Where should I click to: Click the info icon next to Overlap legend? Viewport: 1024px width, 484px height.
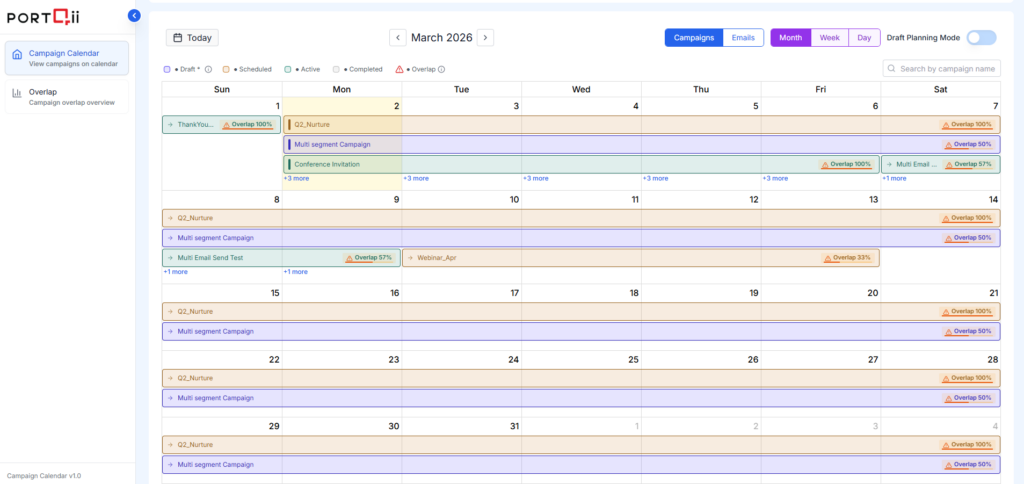[442, 69]
